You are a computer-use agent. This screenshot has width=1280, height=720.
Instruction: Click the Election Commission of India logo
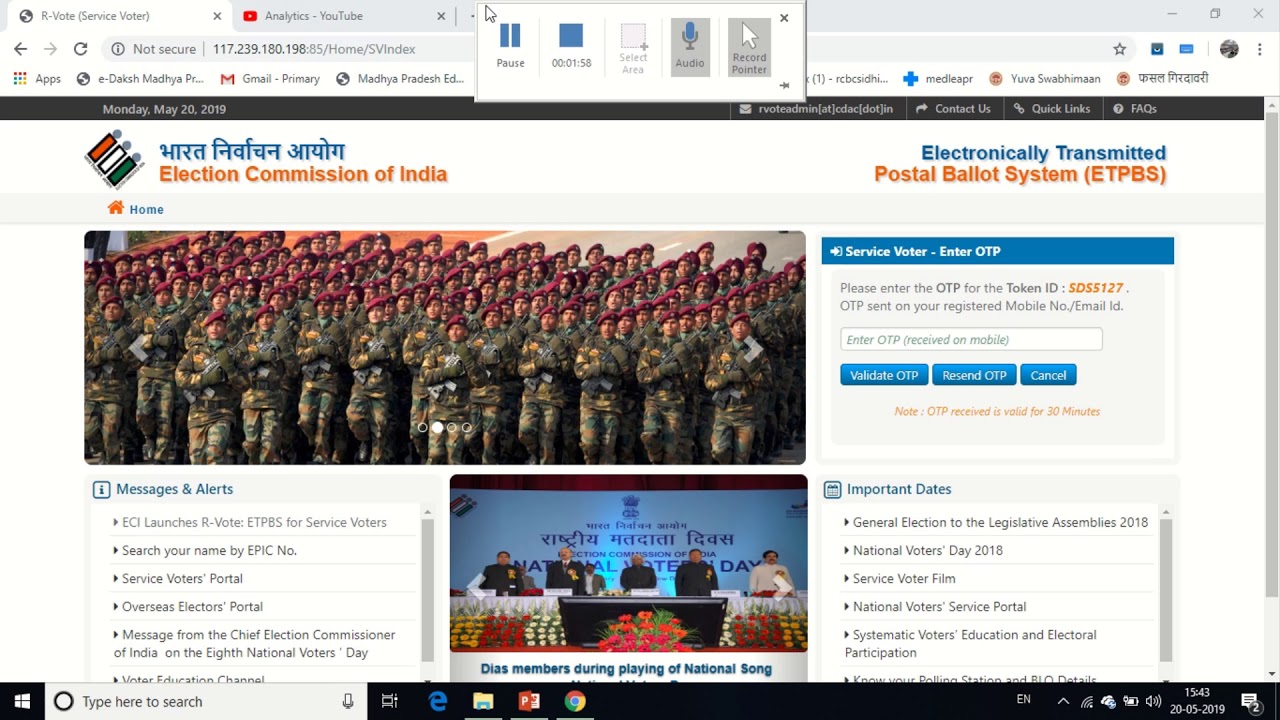point(114,160)
